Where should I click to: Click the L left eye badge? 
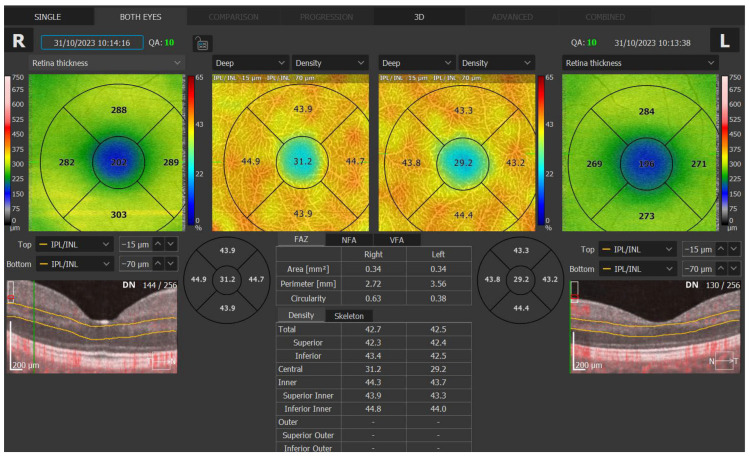725,41
